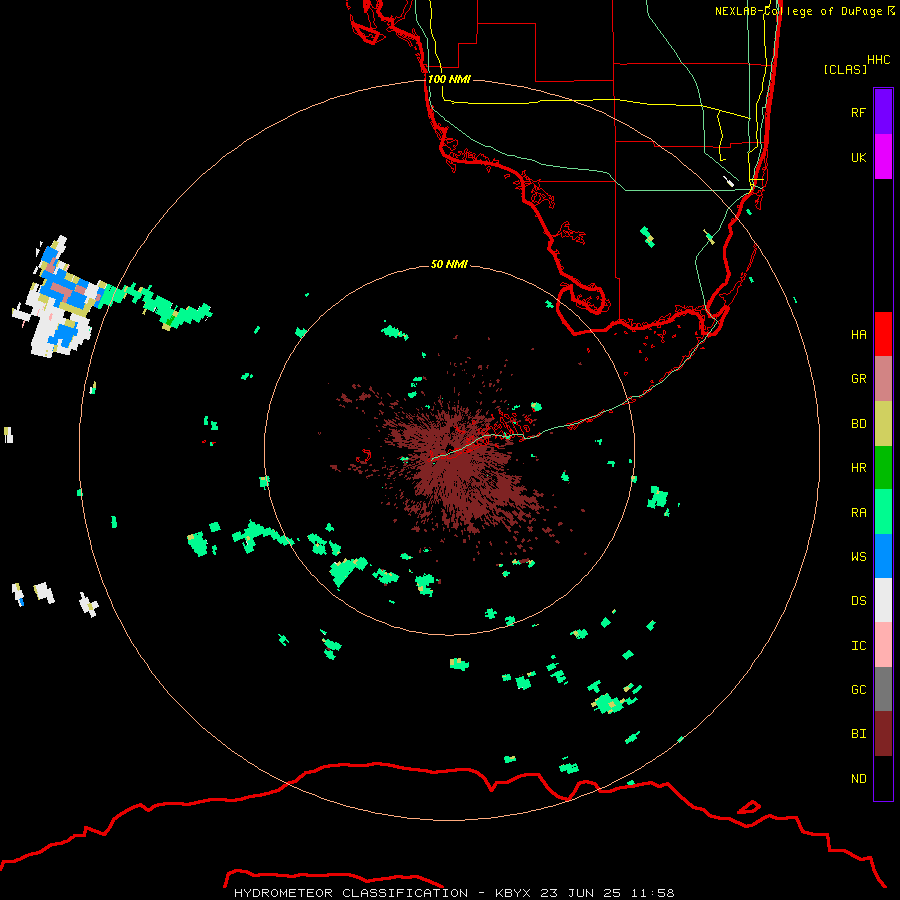Viewport: 900px width, 900px height.
Task: Click the HA red legend swatch
Action: coord(883,334)
